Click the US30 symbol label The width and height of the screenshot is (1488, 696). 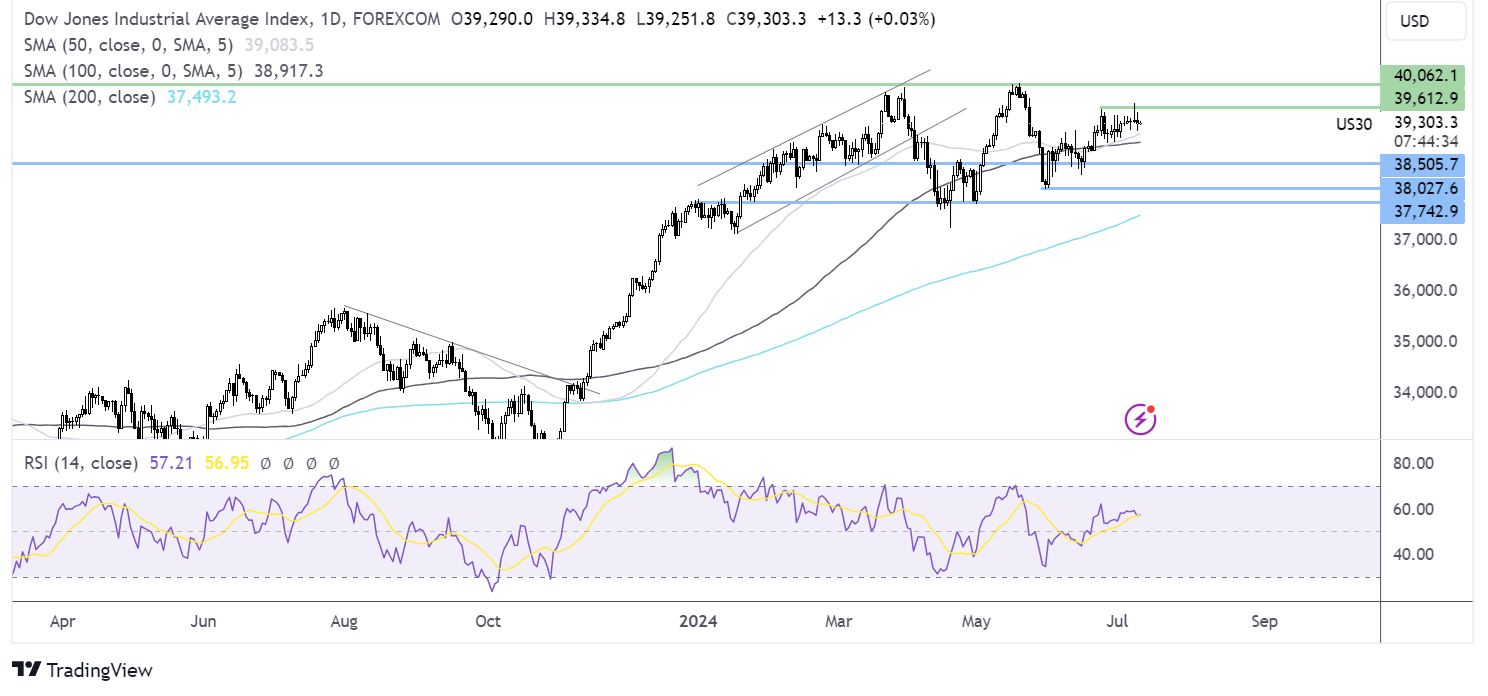coord(1354,124)
